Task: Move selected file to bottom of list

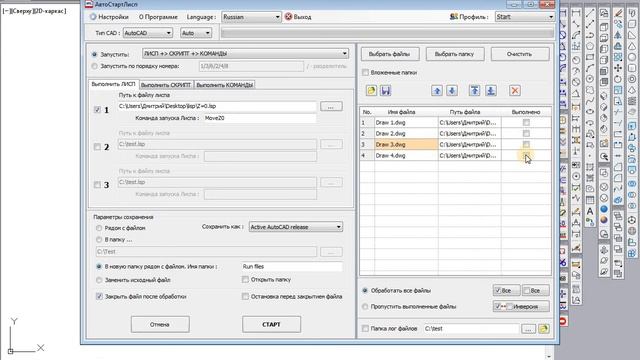Action: pos(491,90)
